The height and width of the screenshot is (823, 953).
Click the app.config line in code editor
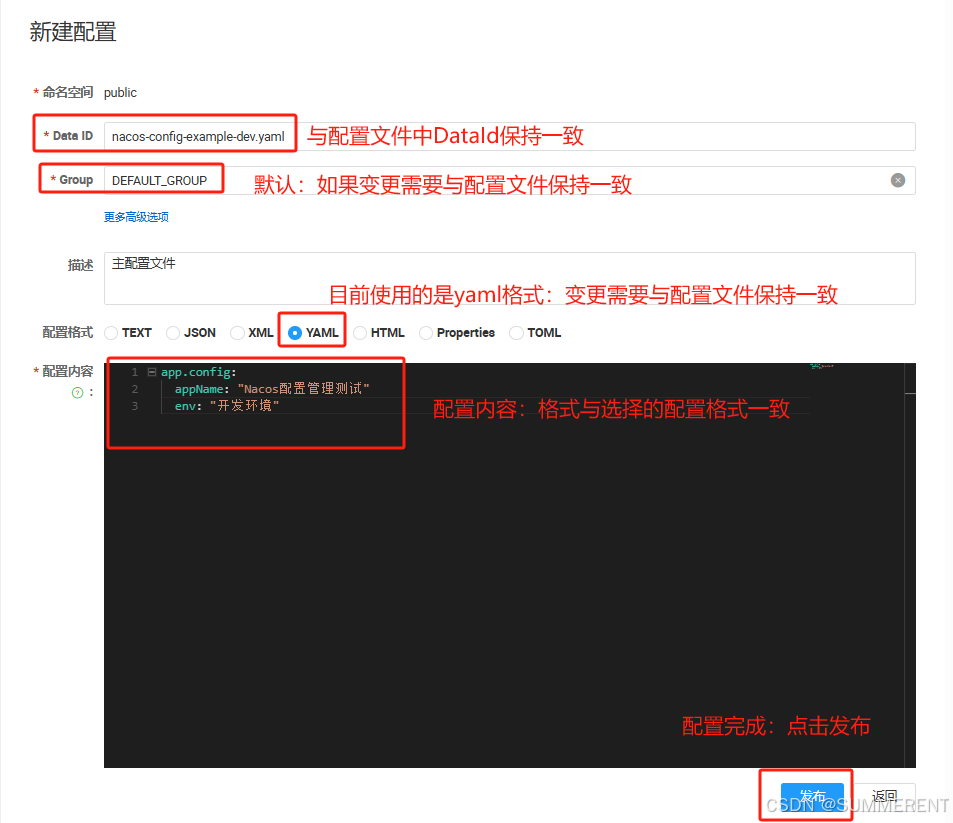click(x=198, y=372)
